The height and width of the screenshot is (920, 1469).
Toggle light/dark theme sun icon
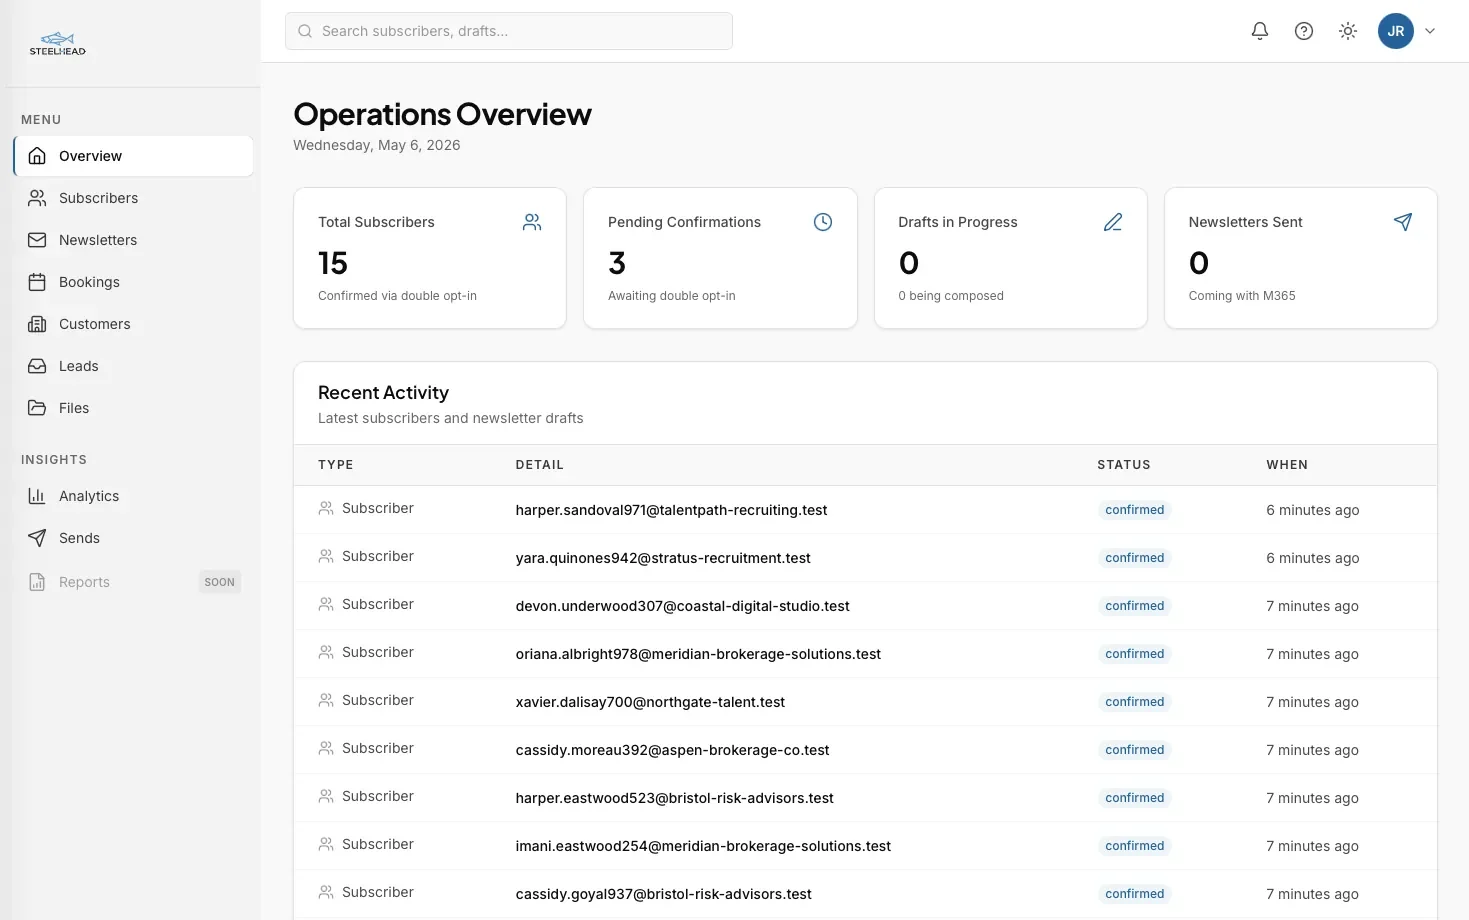click(1348, 31)
